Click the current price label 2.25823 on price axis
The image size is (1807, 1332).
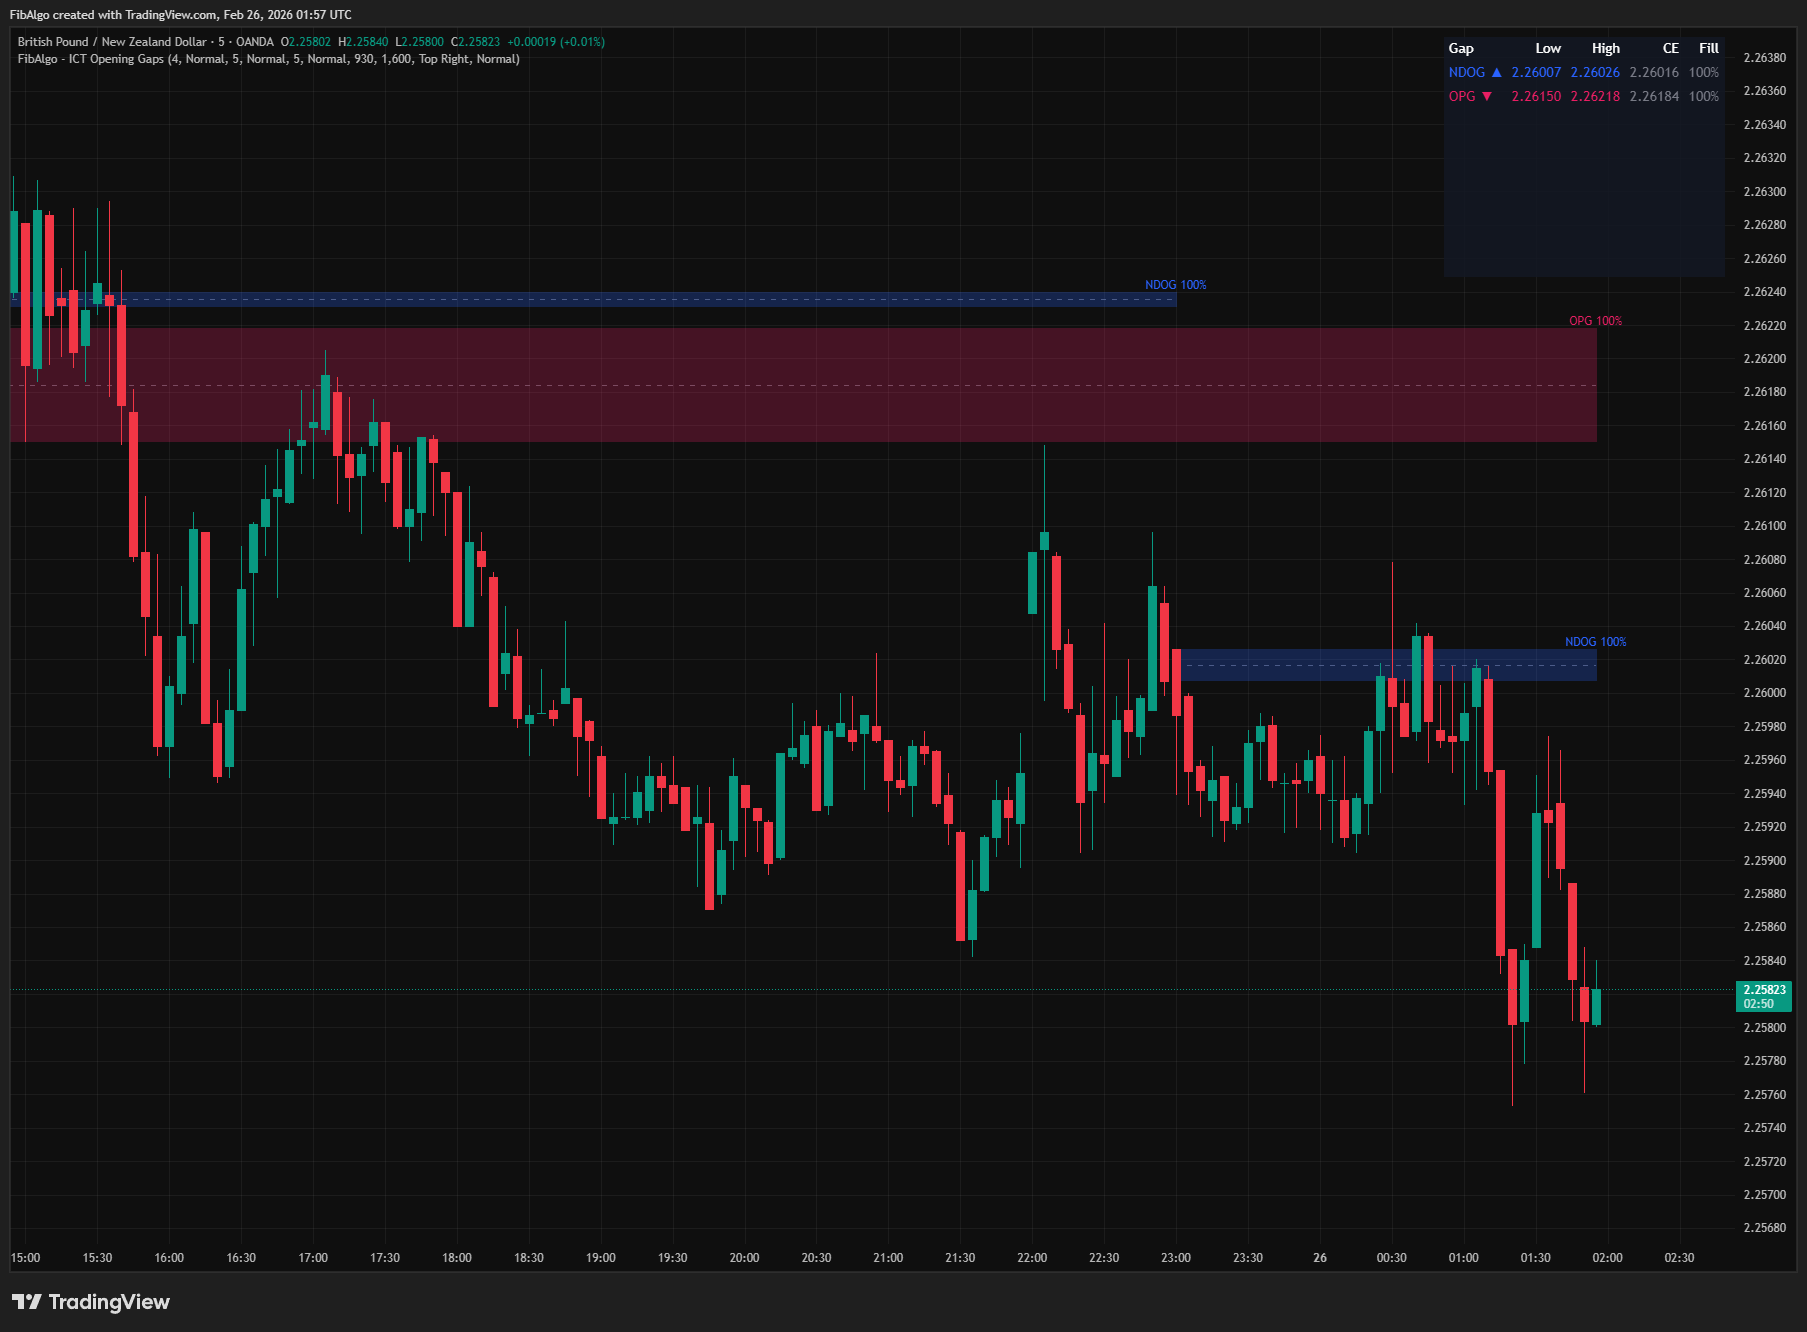coord(1763,989)
